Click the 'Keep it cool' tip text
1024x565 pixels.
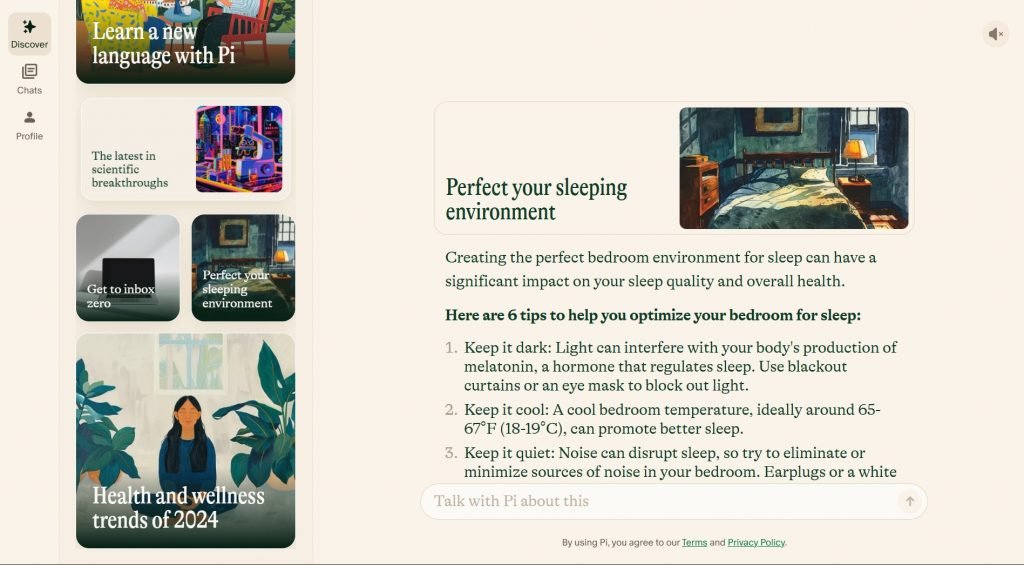(x=672, y=419)
